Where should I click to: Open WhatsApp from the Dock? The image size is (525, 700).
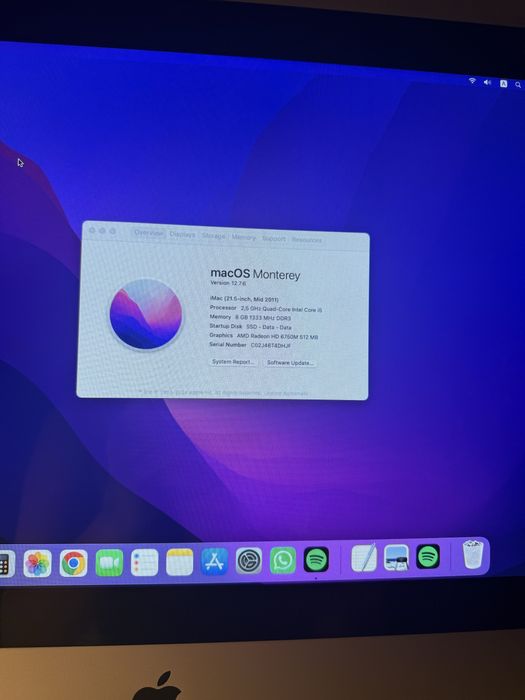point(283,560)
